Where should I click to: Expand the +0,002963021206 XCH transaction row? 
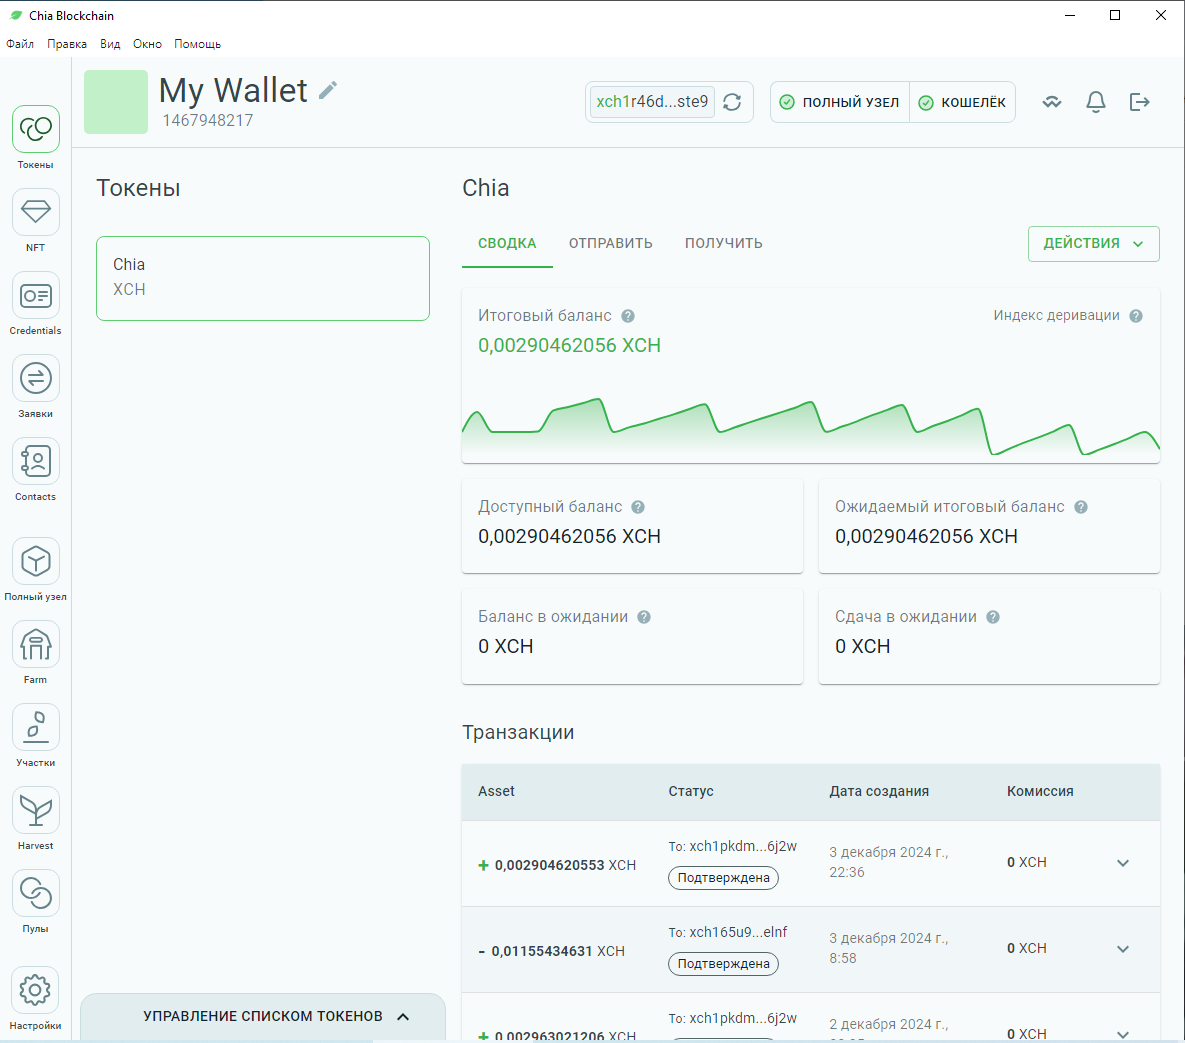(x=1123, y=1034)
